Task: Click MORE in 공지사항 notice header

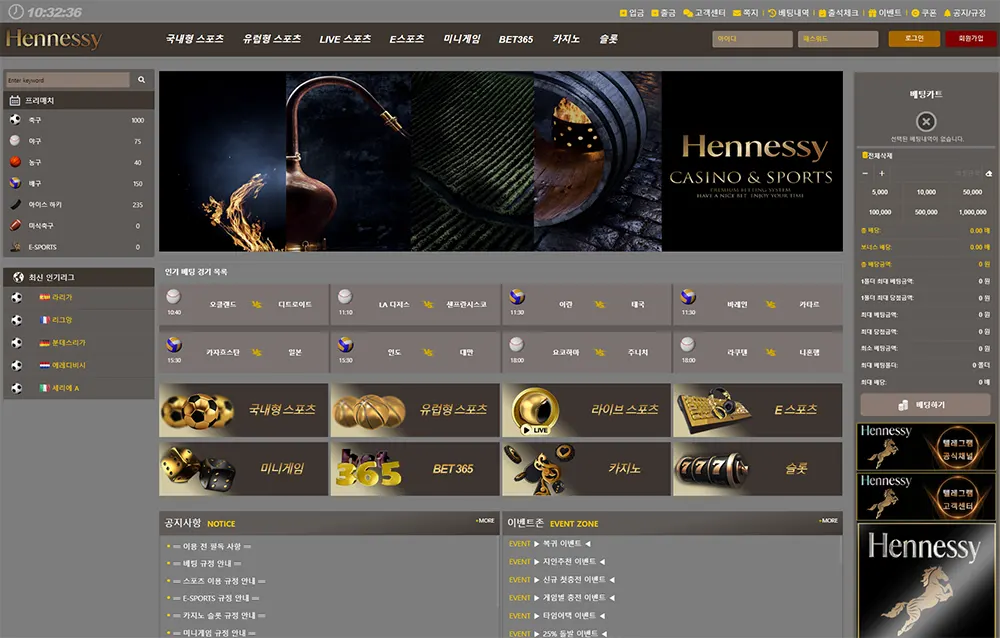Action: tap(485, 521)
